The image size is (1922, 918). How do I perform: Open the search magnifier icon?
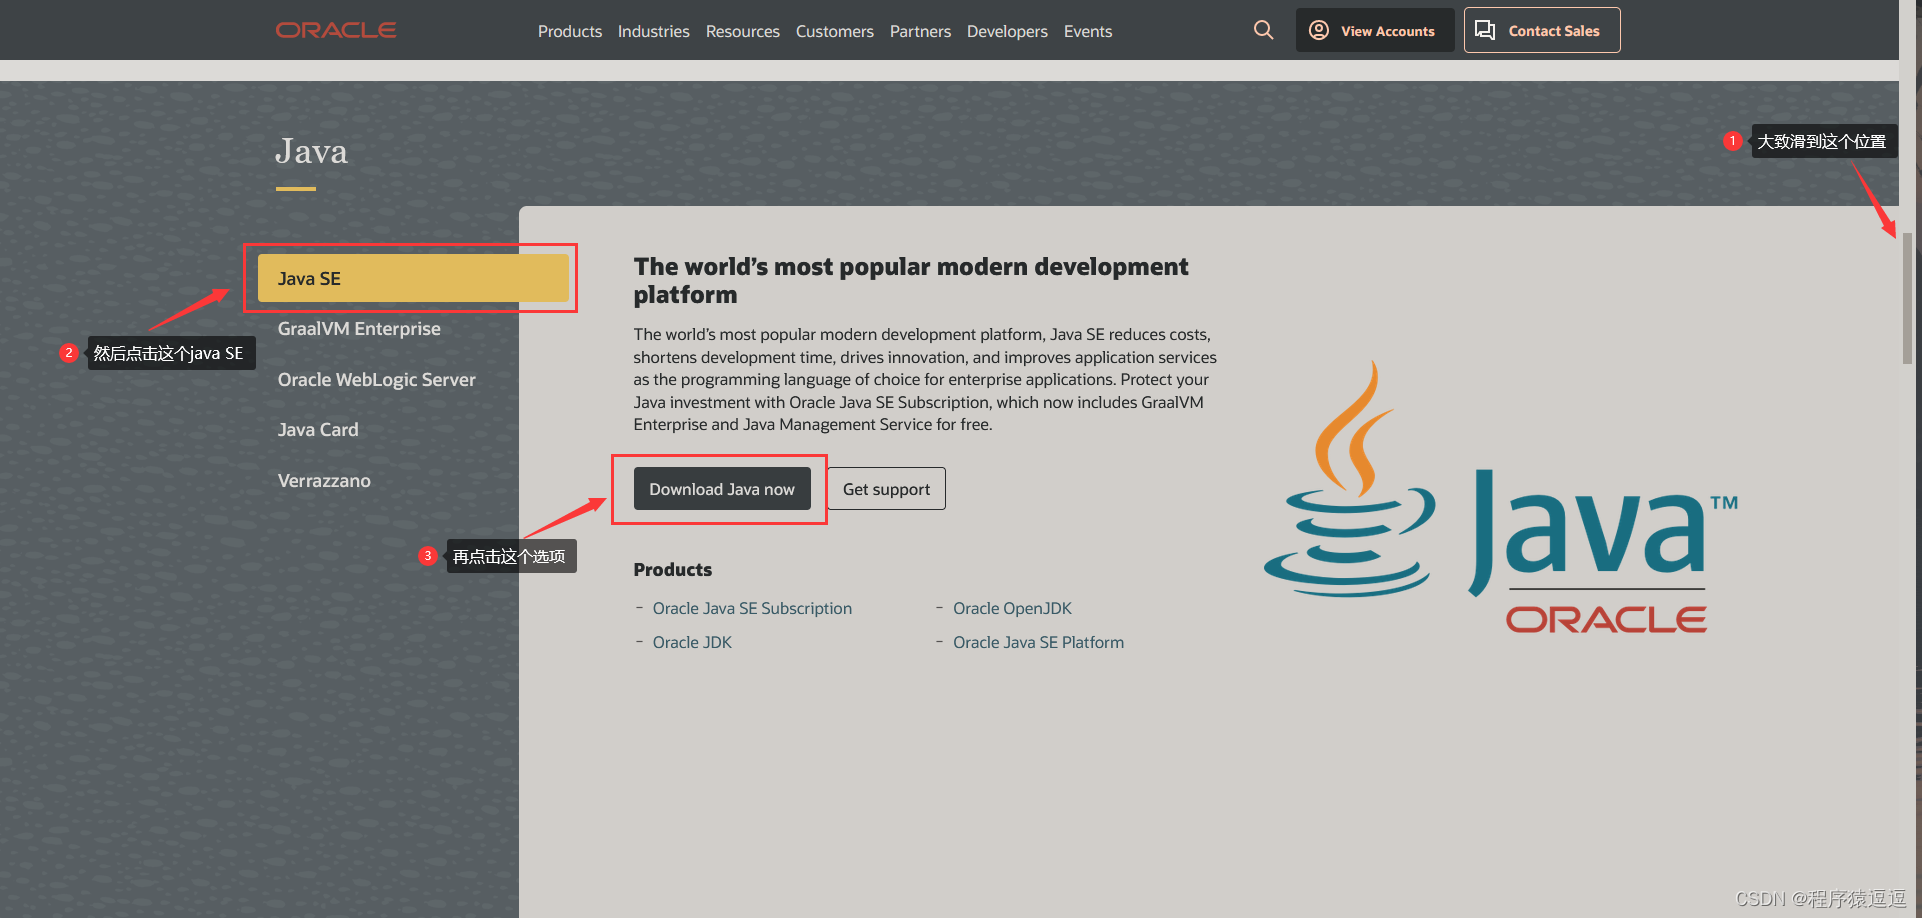[x=1263, y=30]
